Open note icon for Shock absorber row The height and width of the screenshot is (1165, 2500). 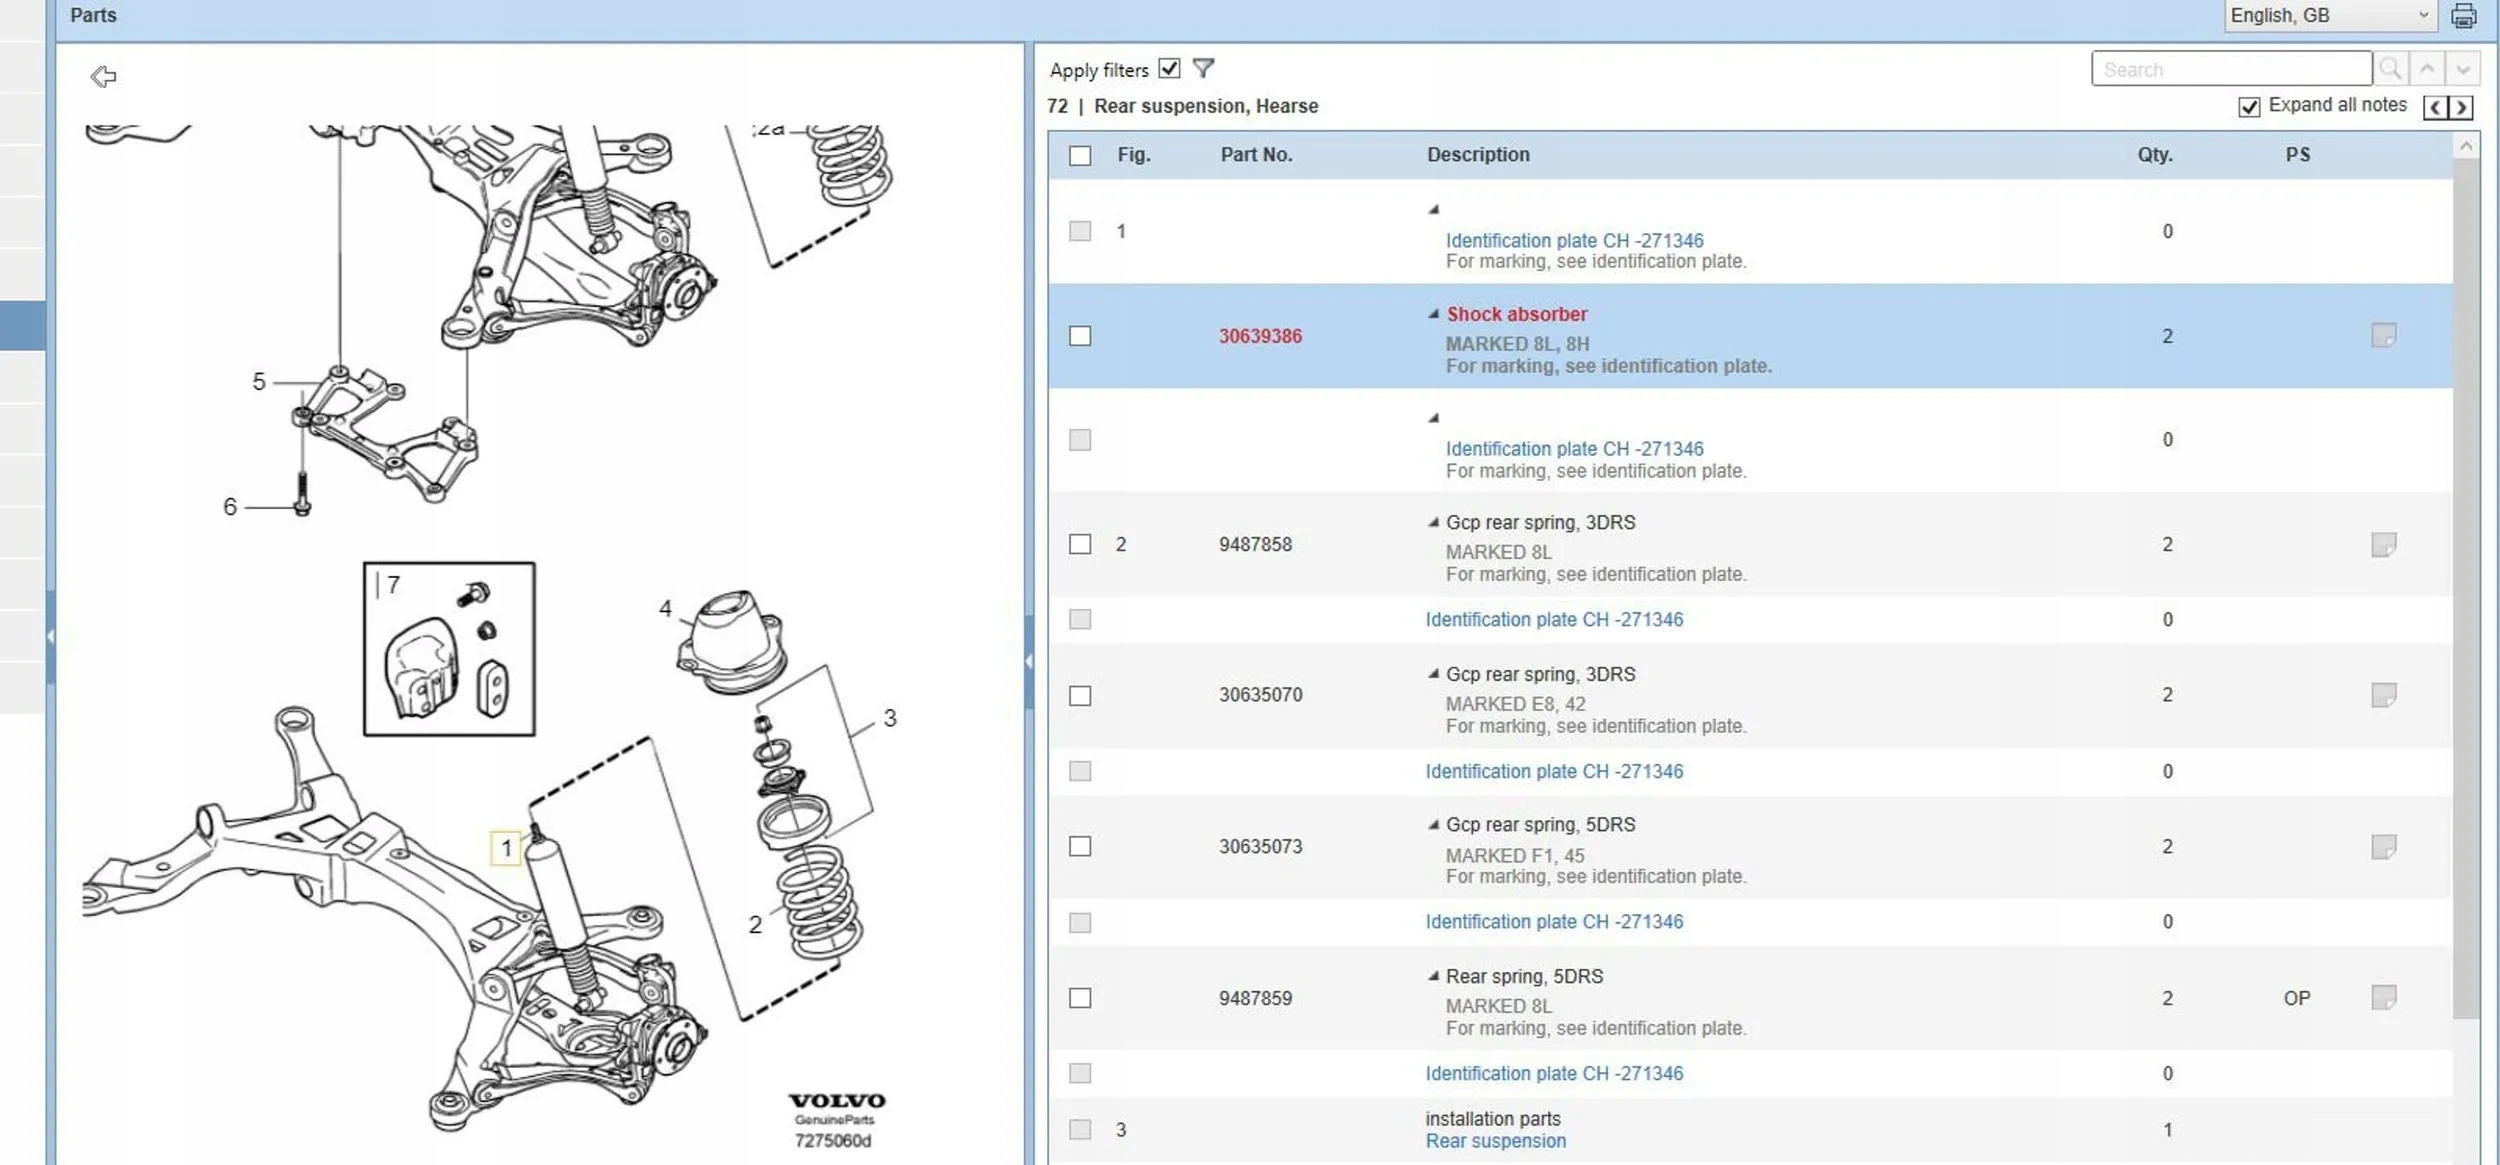[2383, 336]
